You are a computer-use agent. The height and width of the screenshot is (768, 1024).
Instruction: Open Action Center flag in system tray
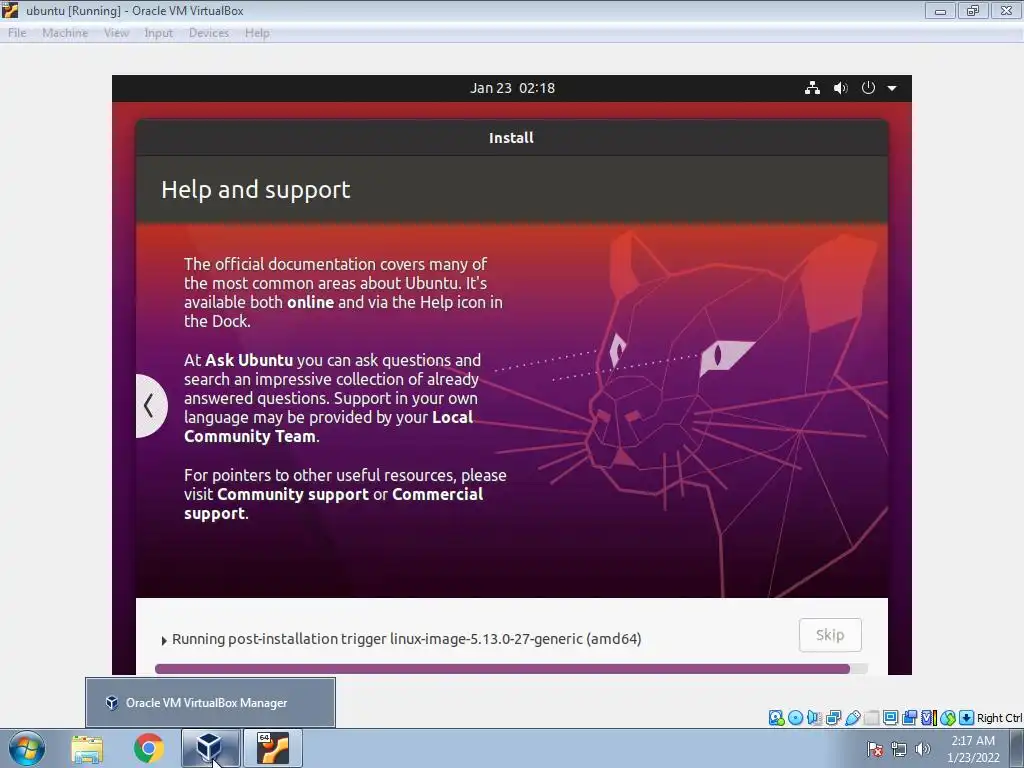point(874,749)
